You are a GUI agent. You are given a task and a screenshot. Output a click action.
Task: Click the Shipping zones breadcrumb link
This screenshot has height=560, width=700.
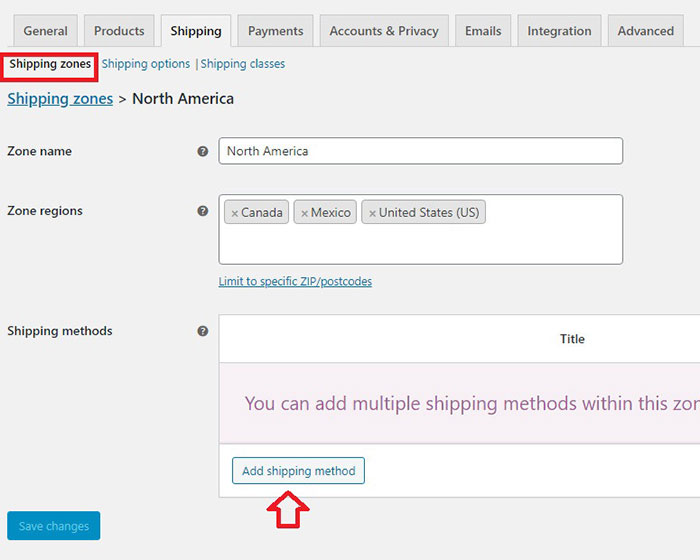[x=60, y=99]
